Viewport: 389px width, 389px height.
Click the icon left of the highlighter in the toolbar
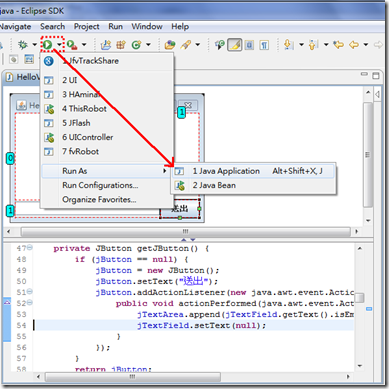pyautogui.click(x=220, y=44)
